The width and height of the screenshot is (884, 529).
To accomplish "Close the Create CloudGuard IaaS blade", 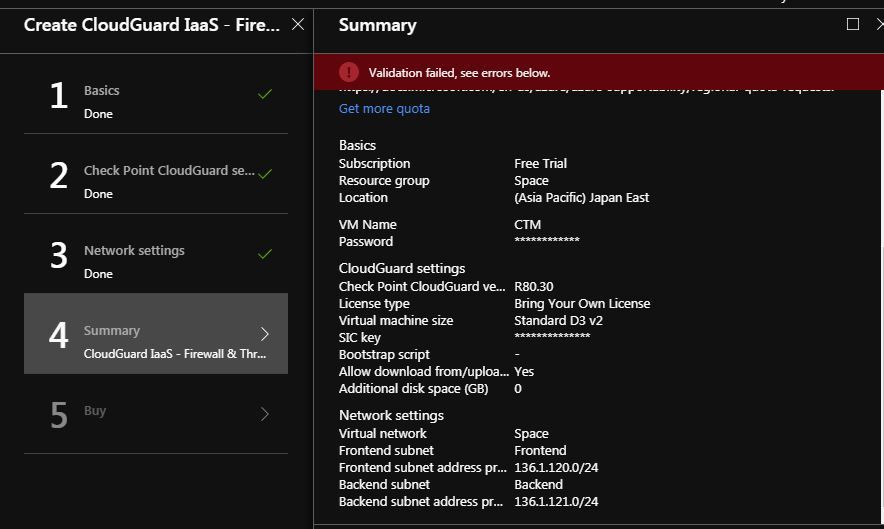I will 298,24.
